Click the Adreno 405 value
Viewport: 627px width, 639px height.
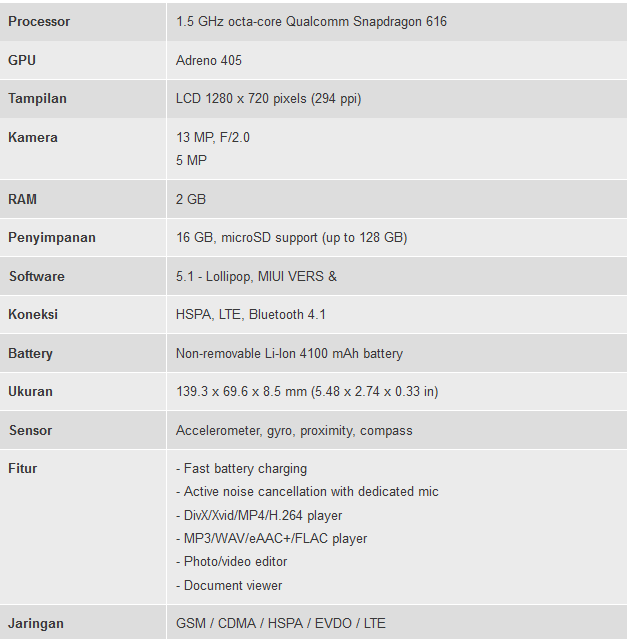click(209, 60)
